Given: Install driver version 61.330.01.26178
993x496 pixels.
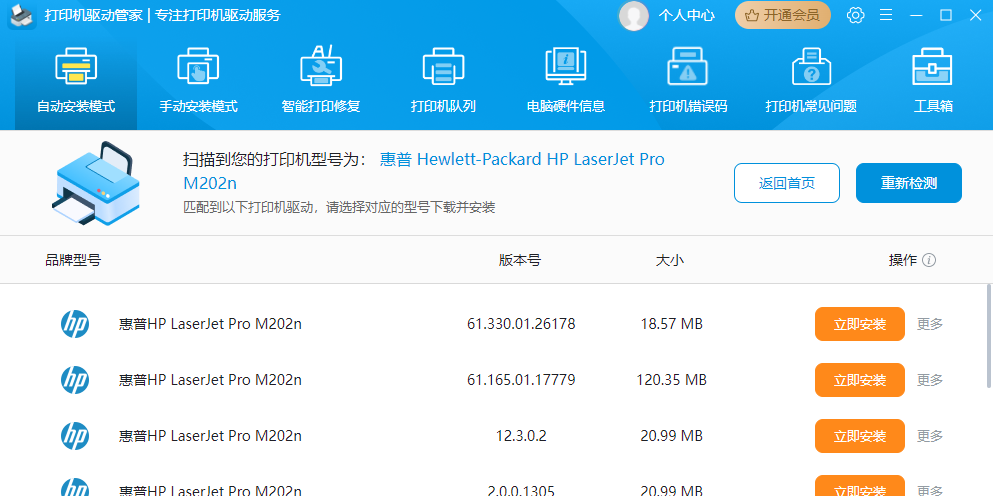Looking at the screenshot, I should [859, 324].
